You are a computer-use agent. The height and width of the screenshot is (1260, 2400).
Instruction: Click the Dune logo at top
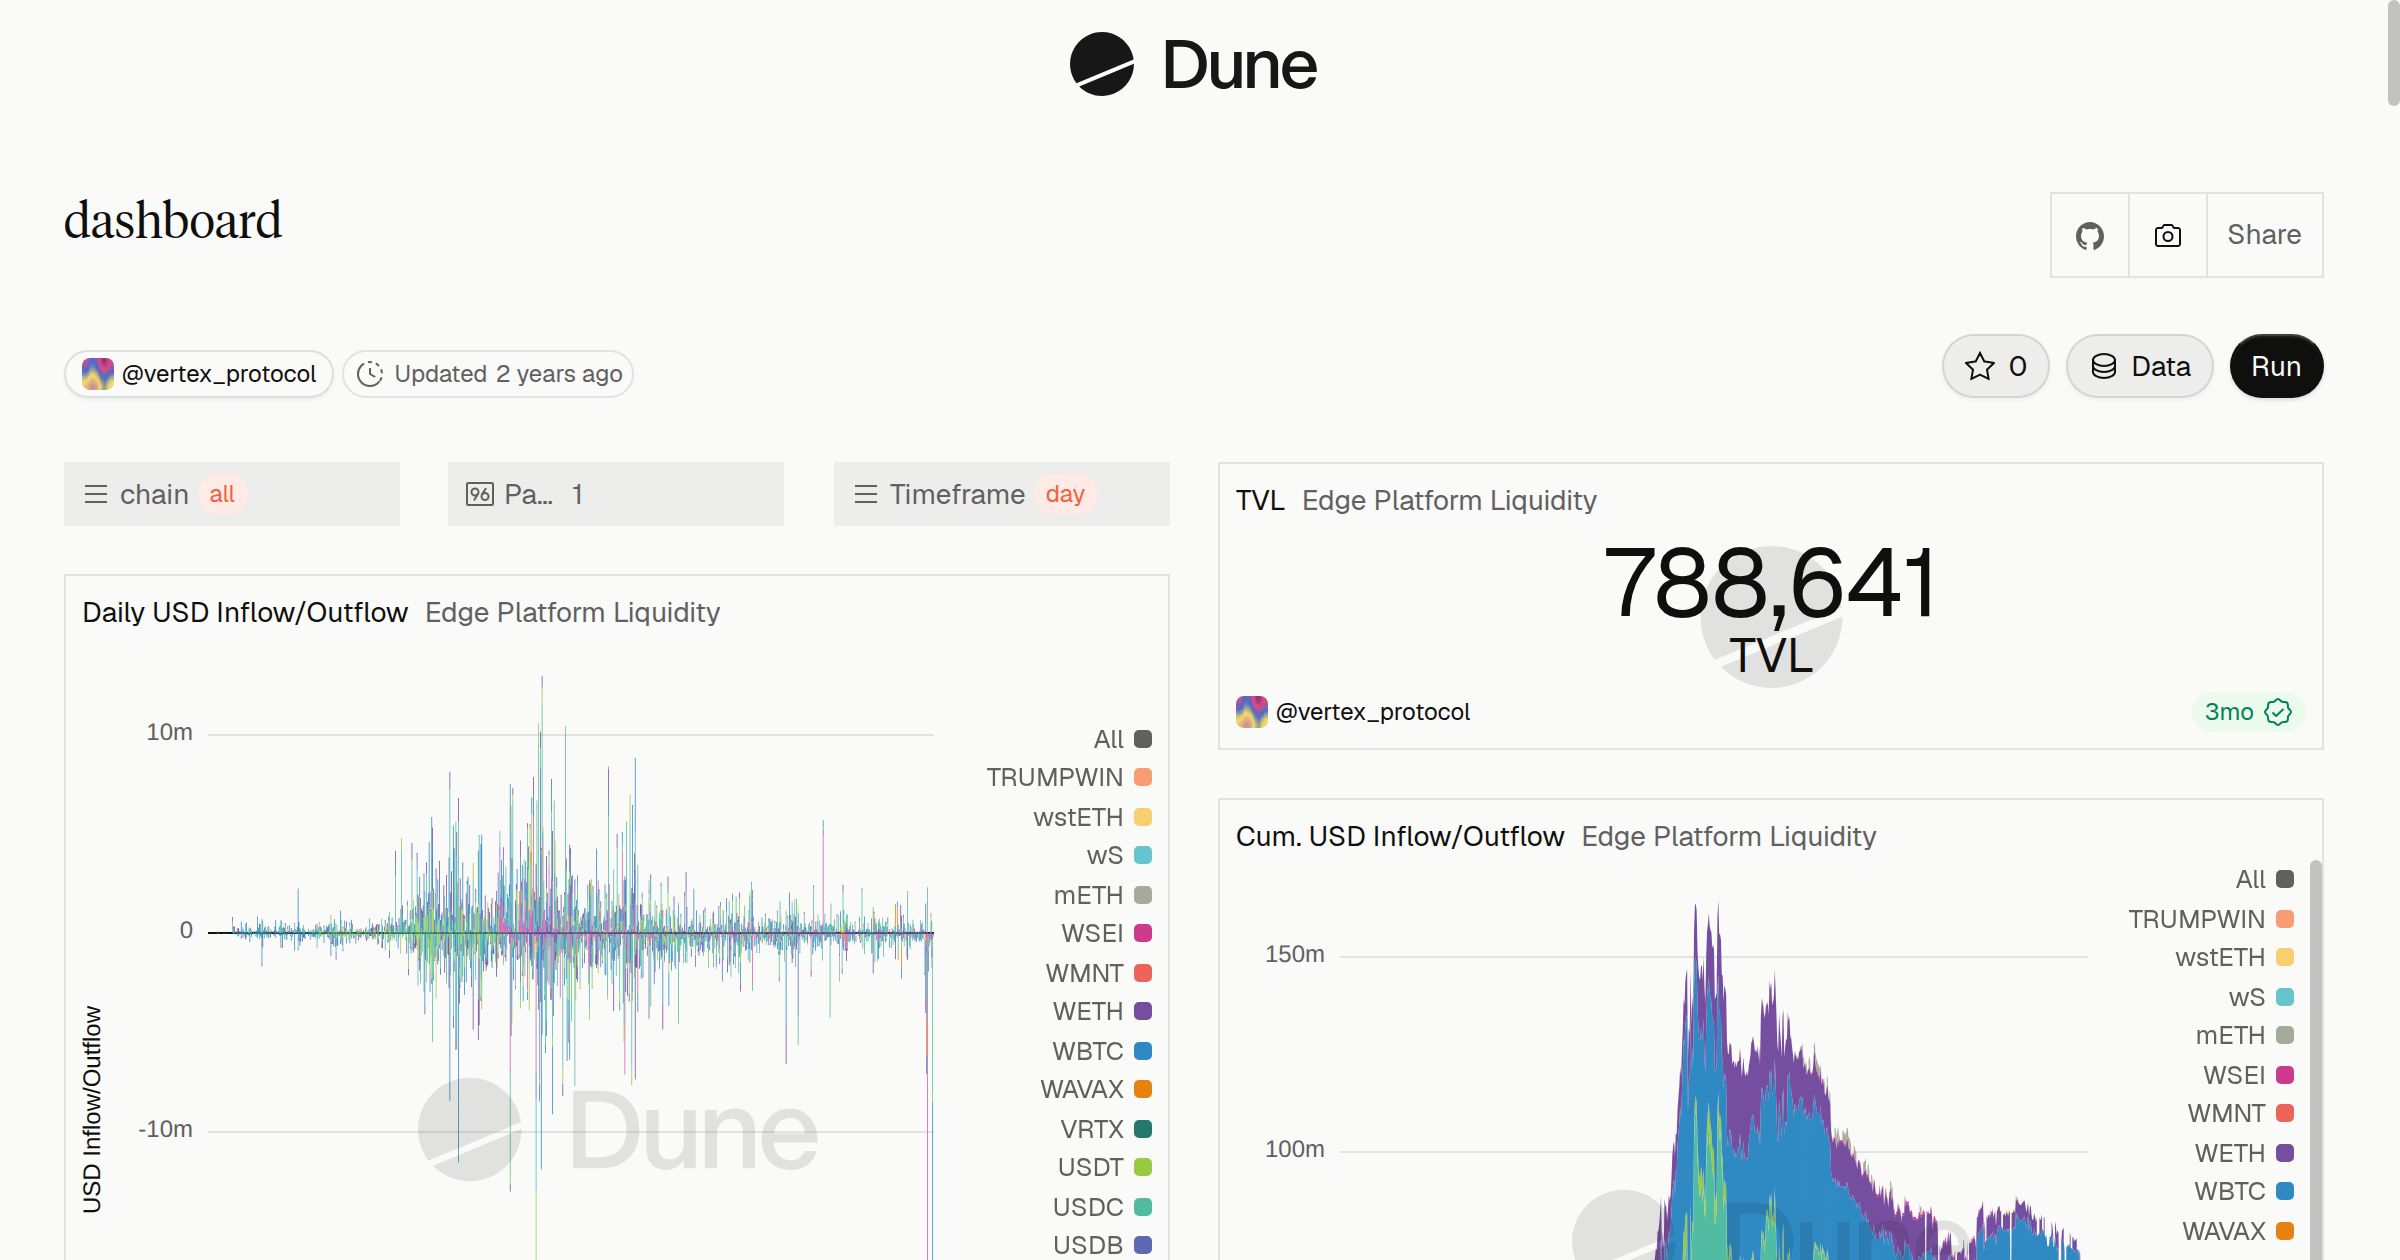(x=1193, y=65)
